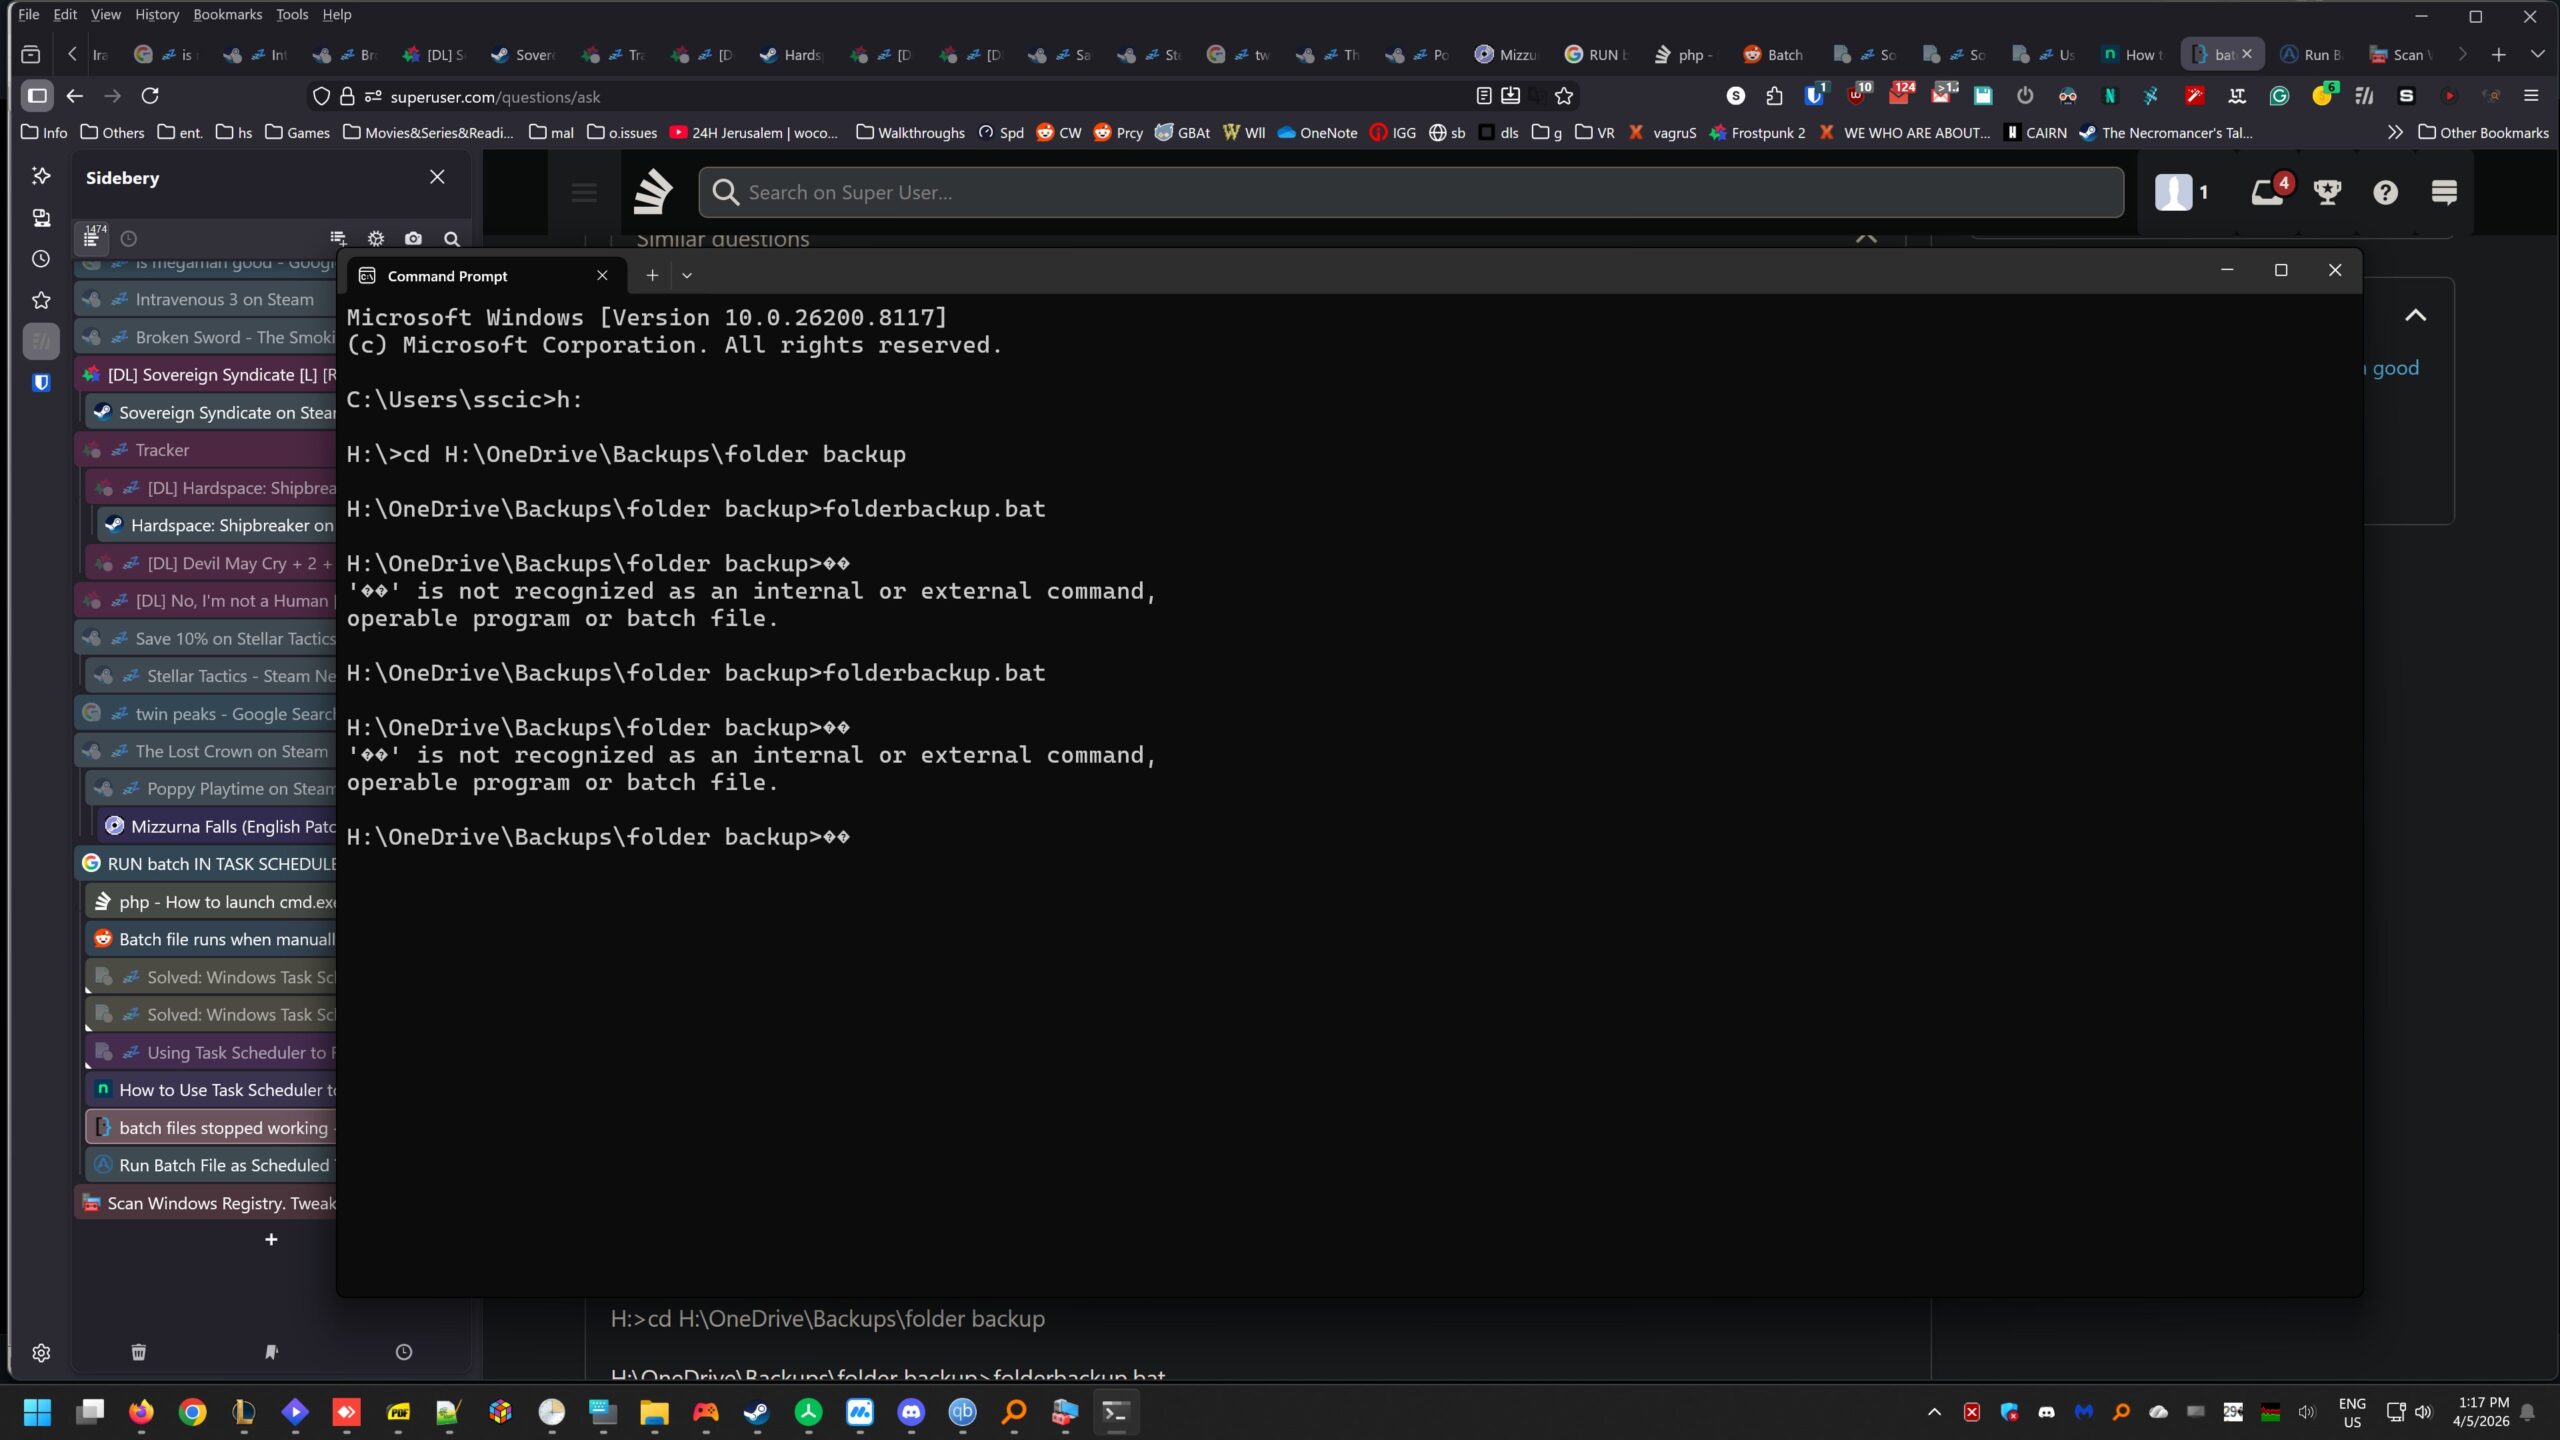Open Steam from the taskbar
Viewport: 2560px width, 1440px height.
tap(756, 1412)
